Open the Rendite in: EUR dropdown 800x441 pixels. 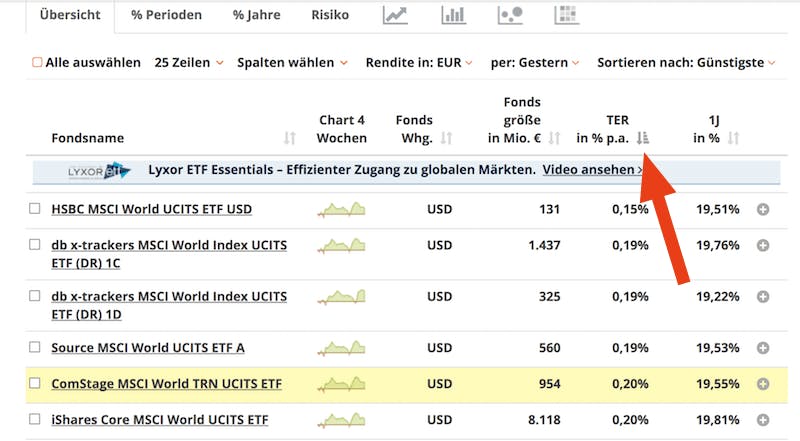click(x=419, y=63)
